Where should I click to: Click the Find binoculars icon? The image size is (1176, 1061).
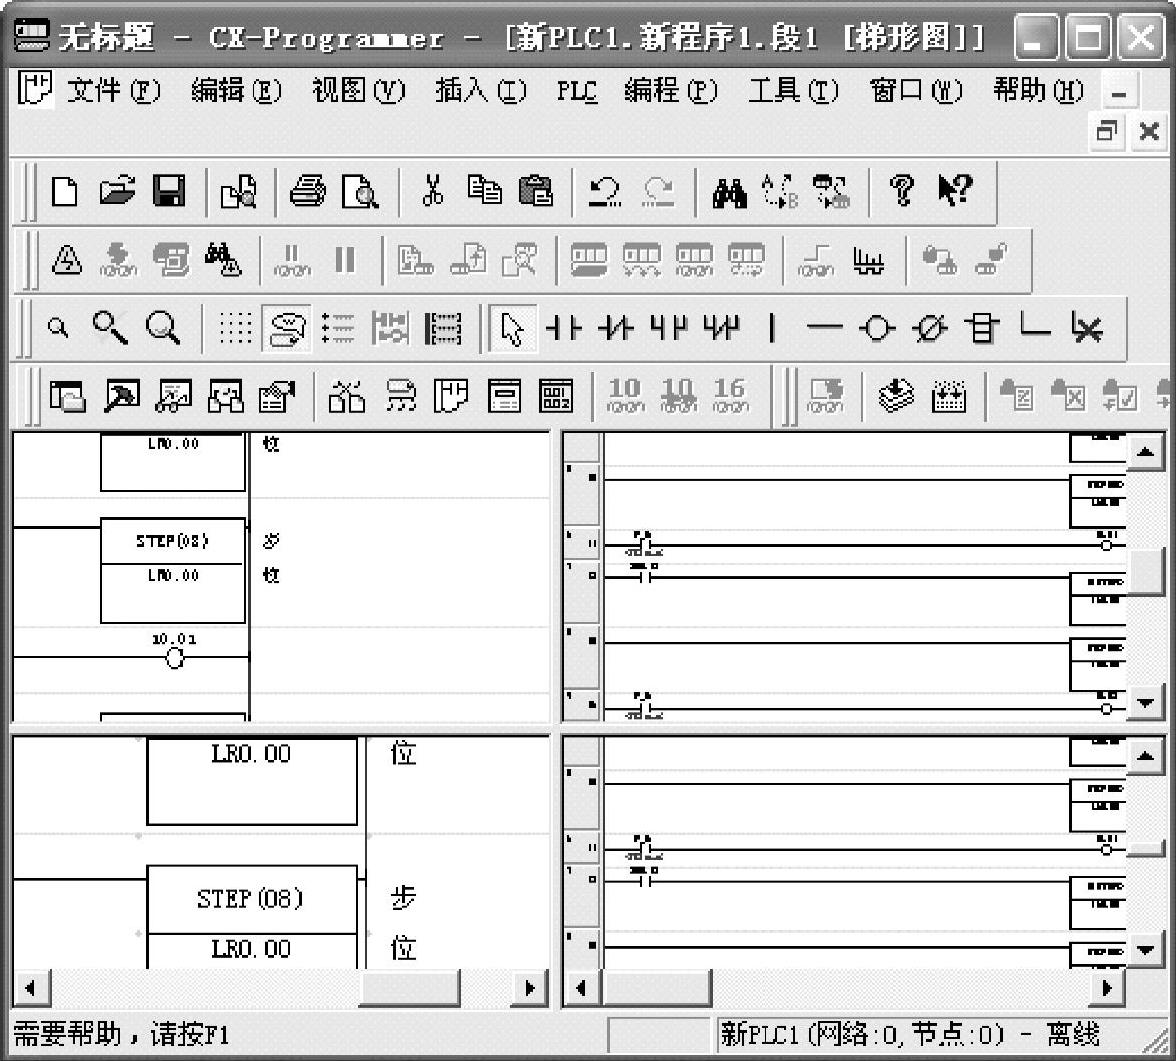pyautogui.click(x=729, y=191)
